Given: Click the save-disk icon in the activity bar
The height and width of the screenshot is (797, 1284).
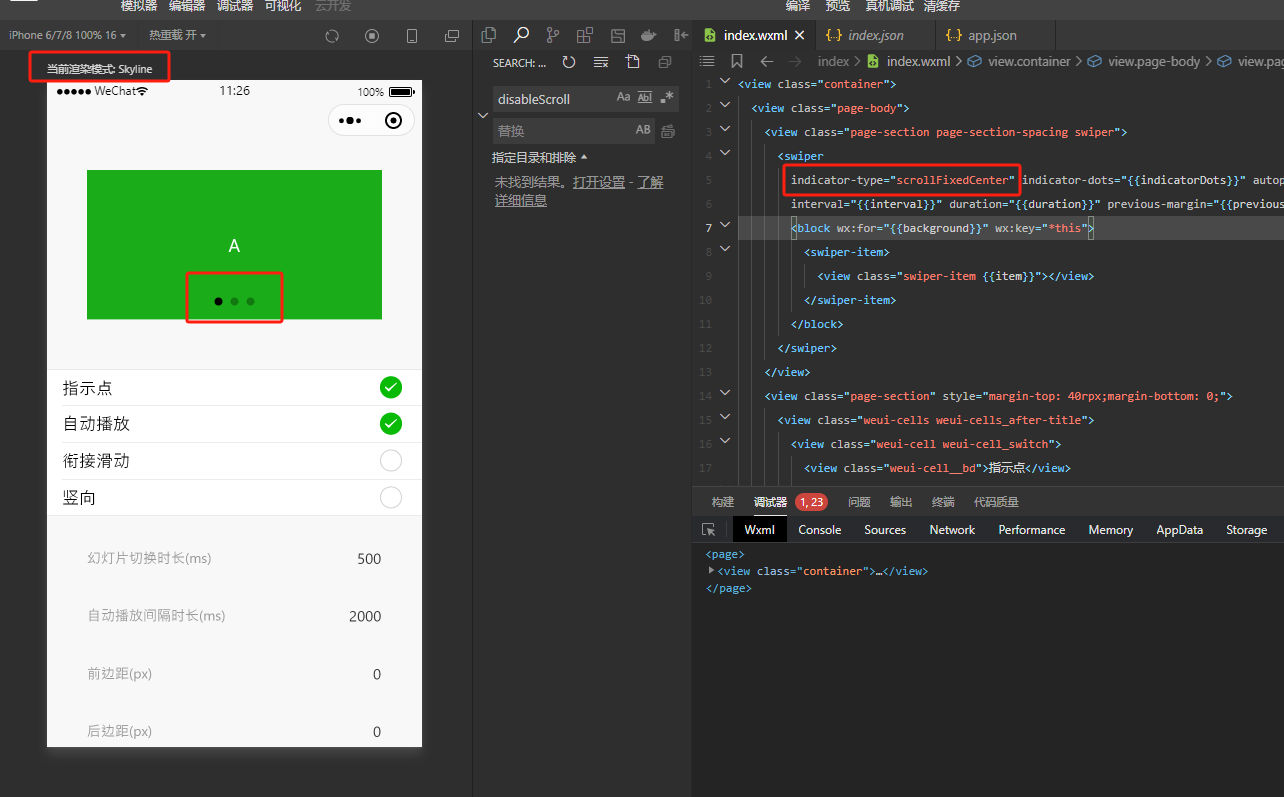Looking at the screenshot, I should (x=618, y=35).
